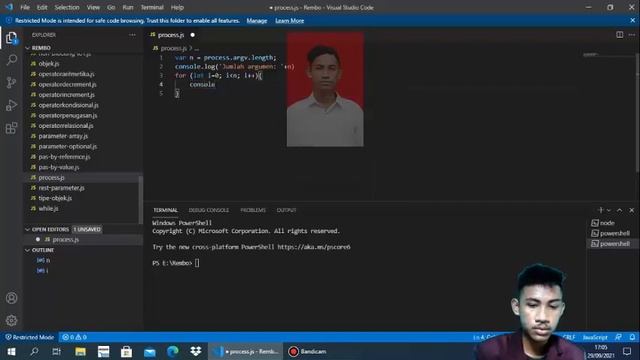Open Microsoft Store from taskbar
Viewport: 640px width, 360px height.
click(127, 351)
